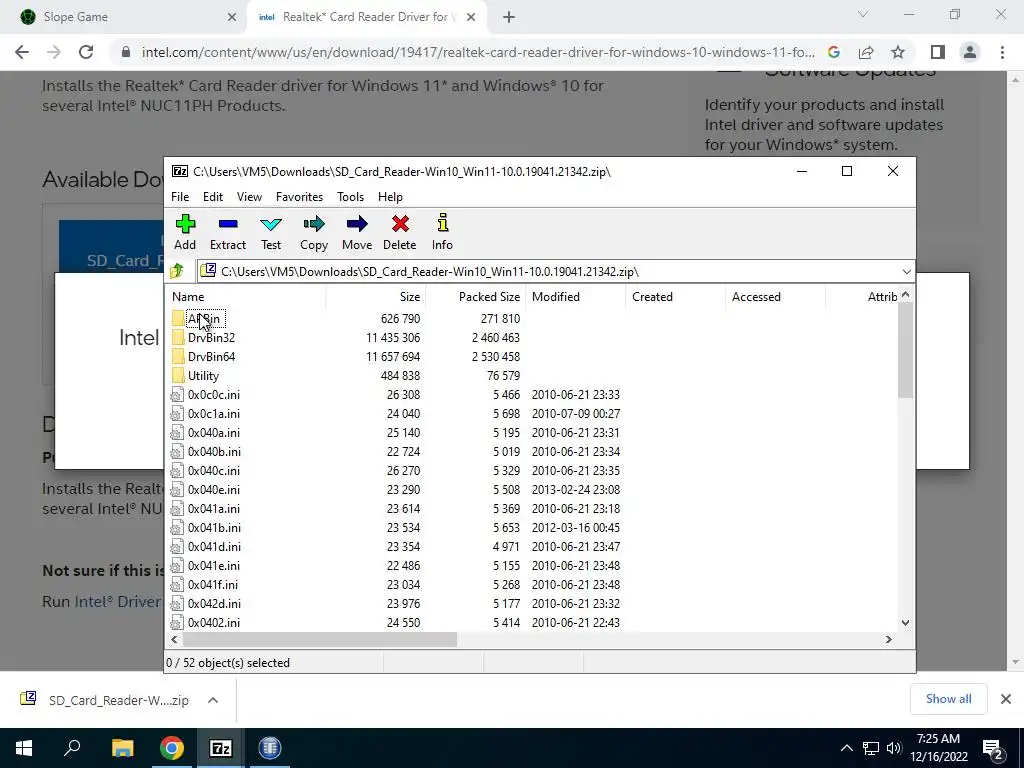Select the 0x0c0c.ini file
Image resolution: width=1024 pixels, height=768 pixels.
click(214, 394)
